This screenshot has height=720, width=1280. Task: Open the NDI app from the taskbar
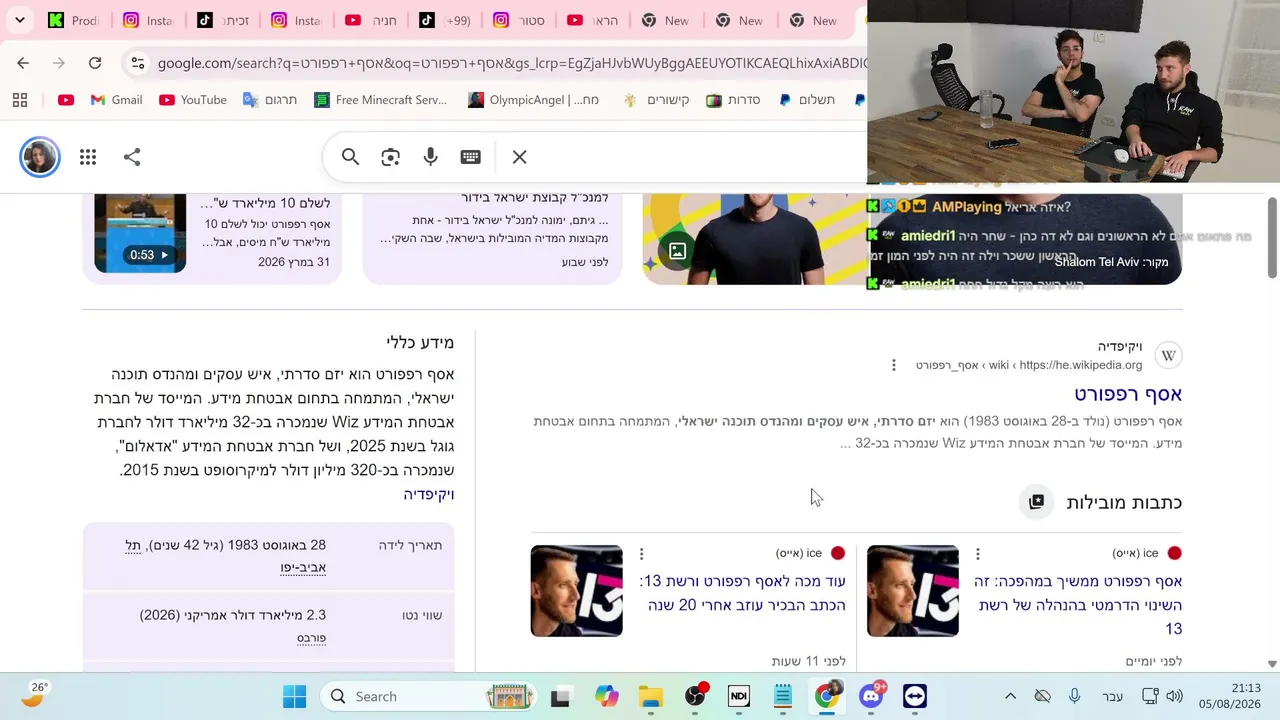(x=739, y=697)
